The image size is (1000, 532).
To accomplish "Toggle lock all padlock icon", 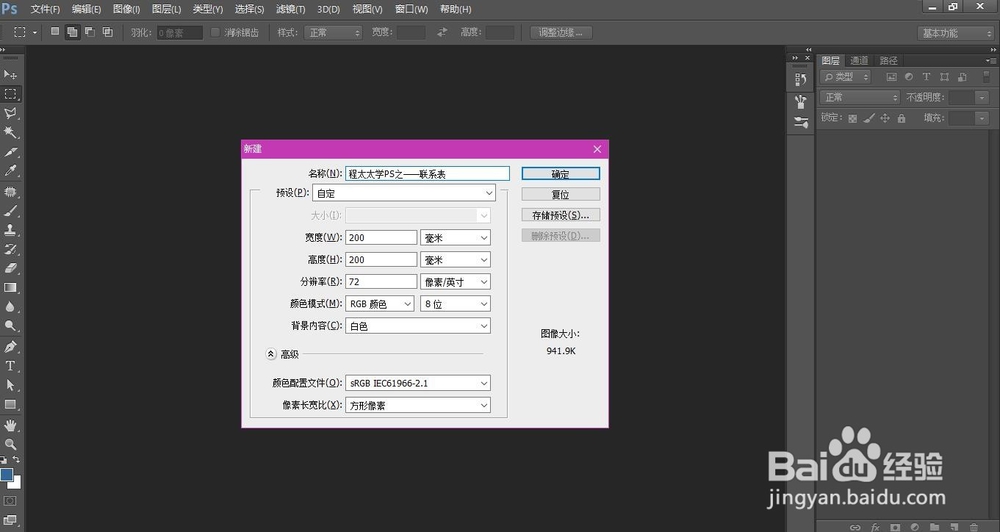I will coord(901,118).
